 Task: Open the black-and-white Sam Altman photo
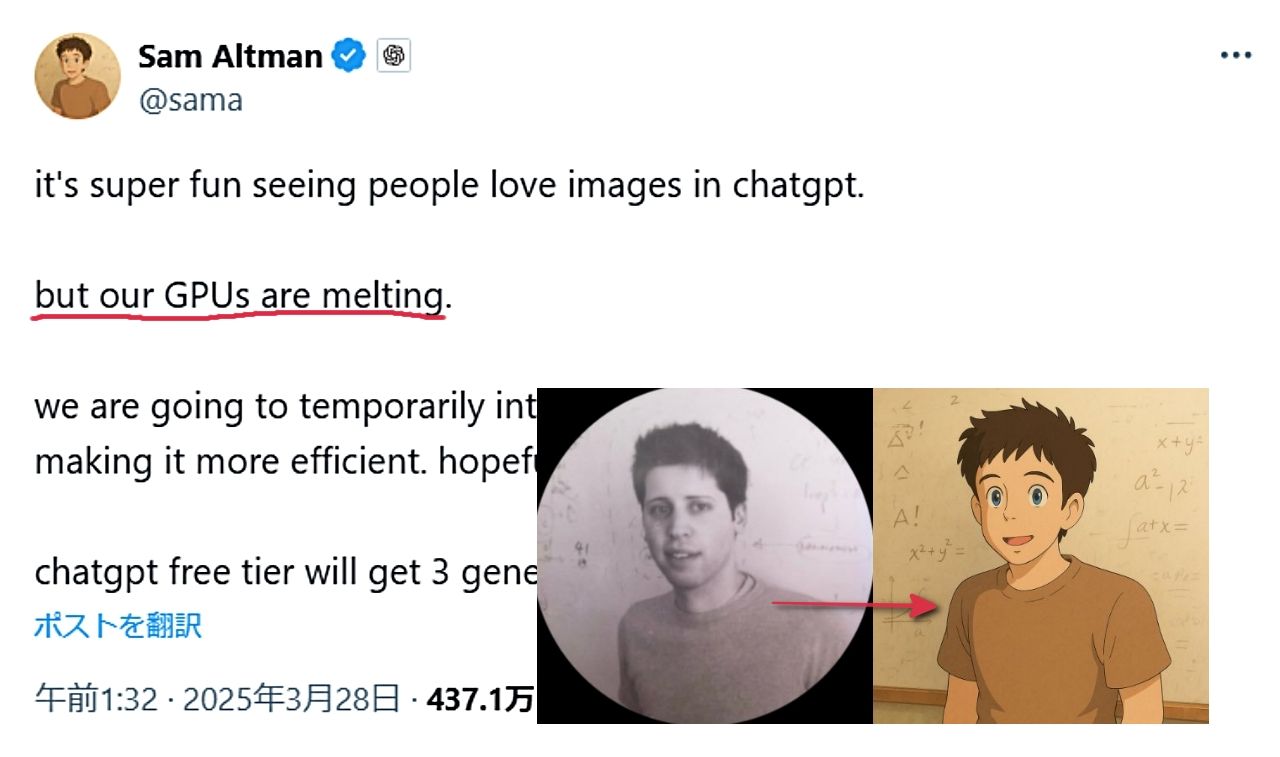(700, 550)
